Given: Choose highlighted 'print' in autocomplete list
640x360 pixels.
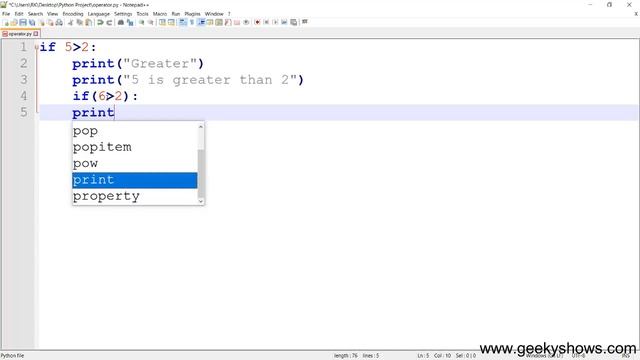Looking at the screenshot, I should [x=135, y=180].
